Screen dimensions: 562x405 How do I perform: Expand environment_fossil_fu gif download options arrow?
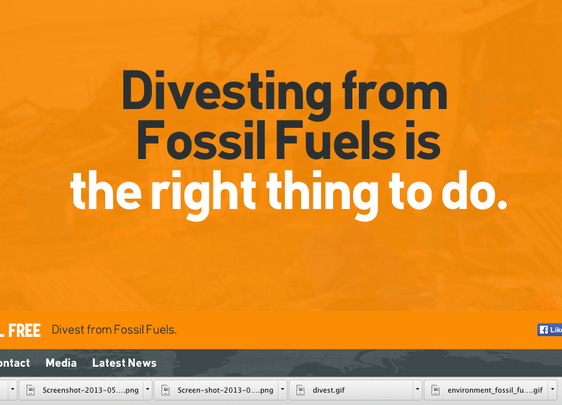coord(552,389)
